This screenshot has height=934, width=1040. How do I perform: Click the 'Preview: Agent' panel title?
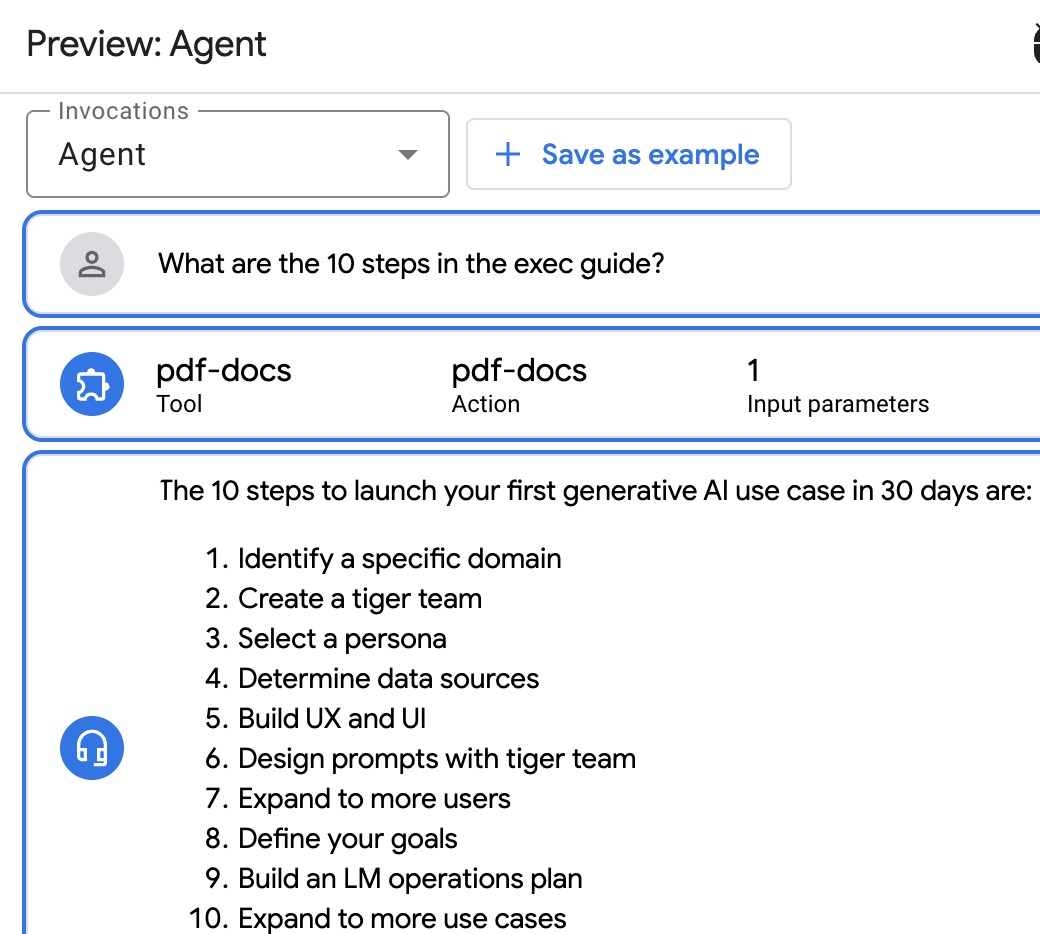(x=147, y=44)
